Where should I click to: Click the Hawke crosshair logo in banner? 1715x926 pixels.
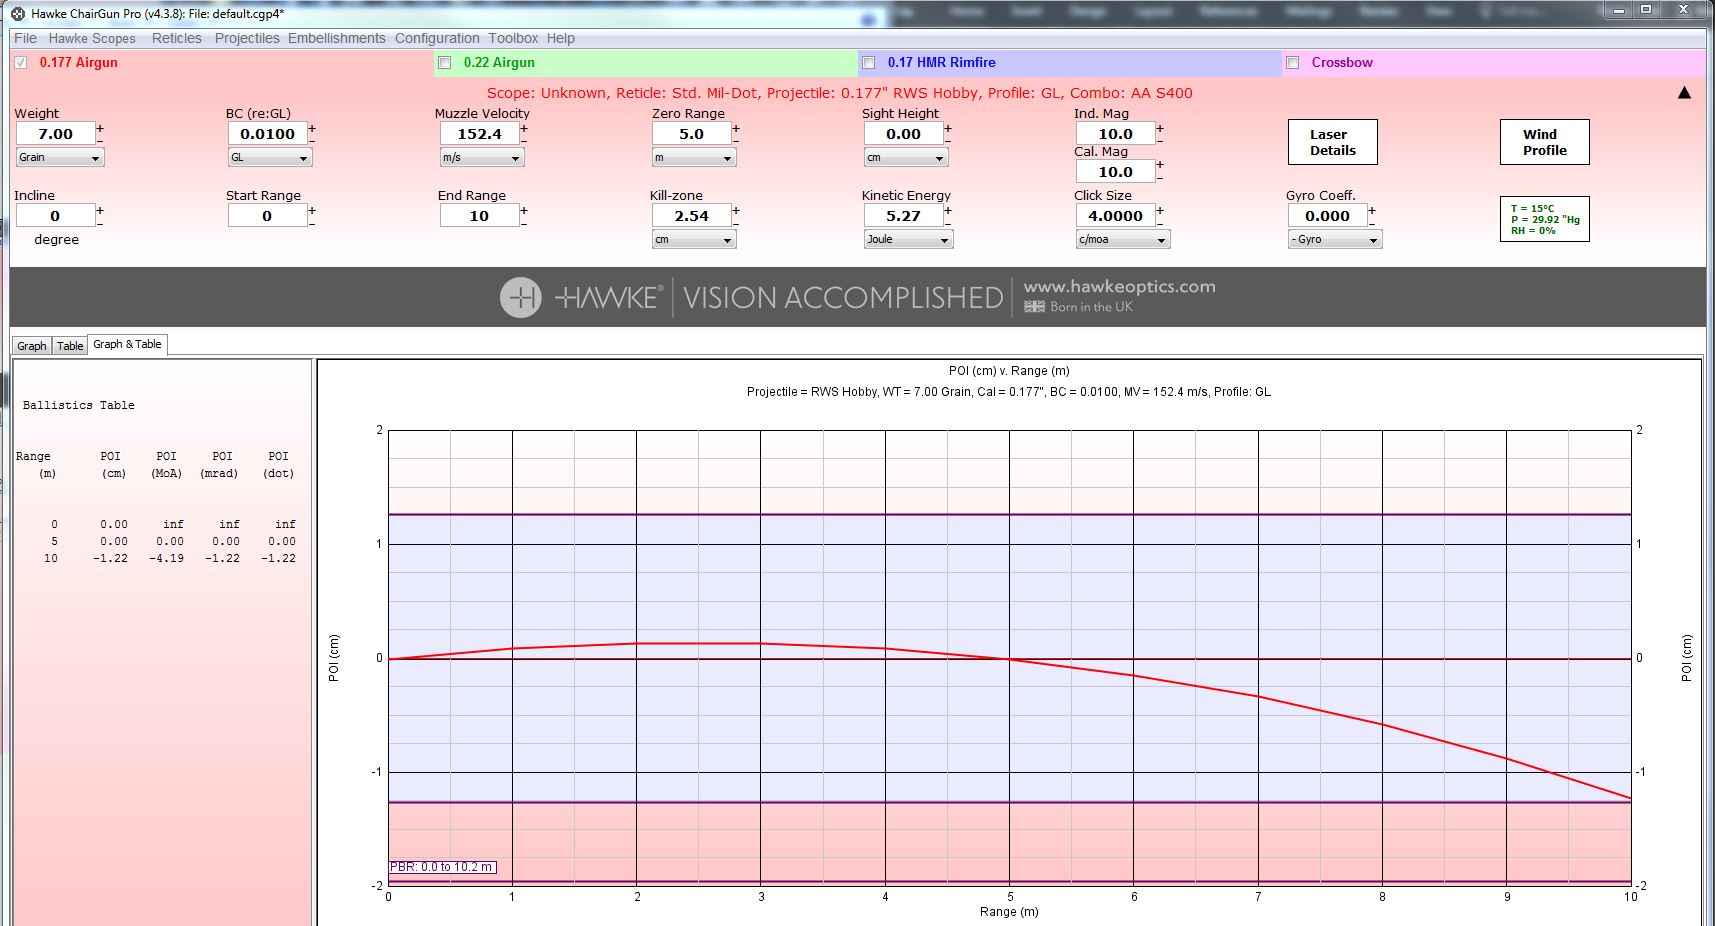(520, 297)
